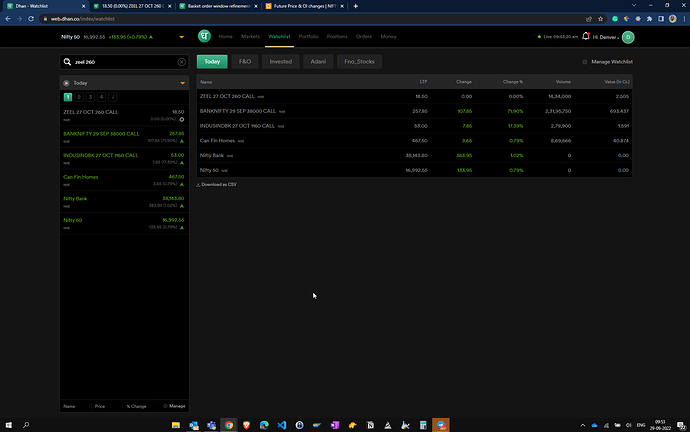The height and width of the screenshot is (432, 690).
Task: Open File Explorer from the taskbar
Action: pyautogui.click(x=176, y=425)
